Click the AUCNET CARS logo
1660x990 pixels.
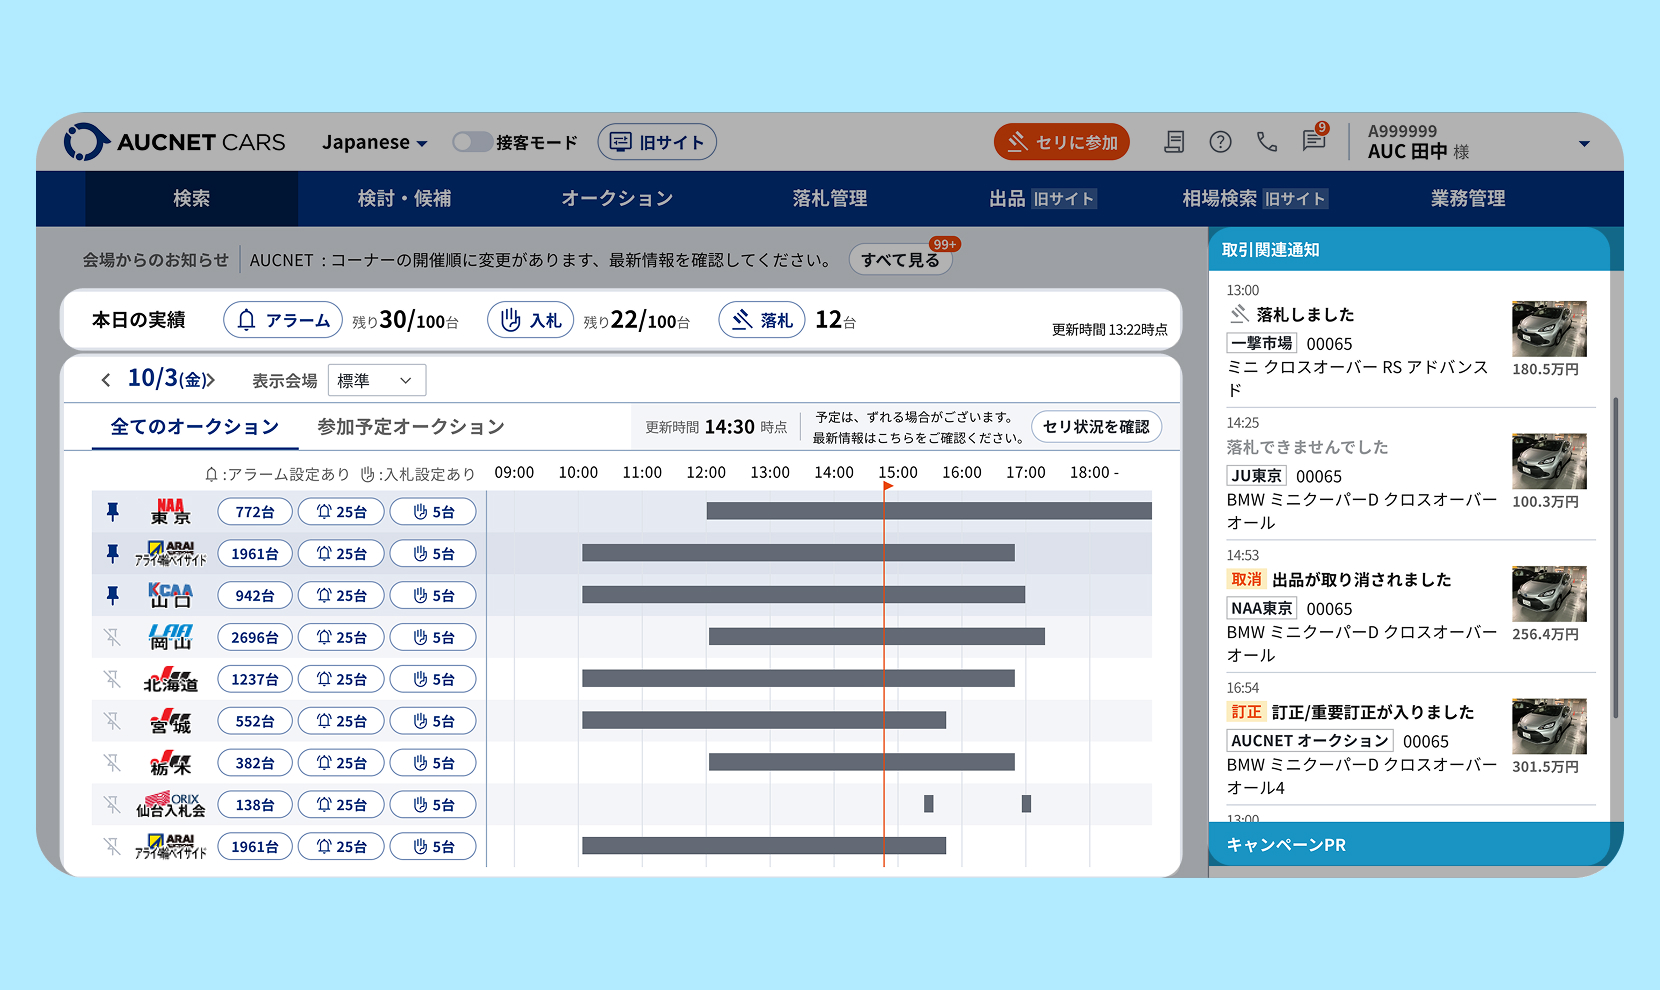point(175,142)
